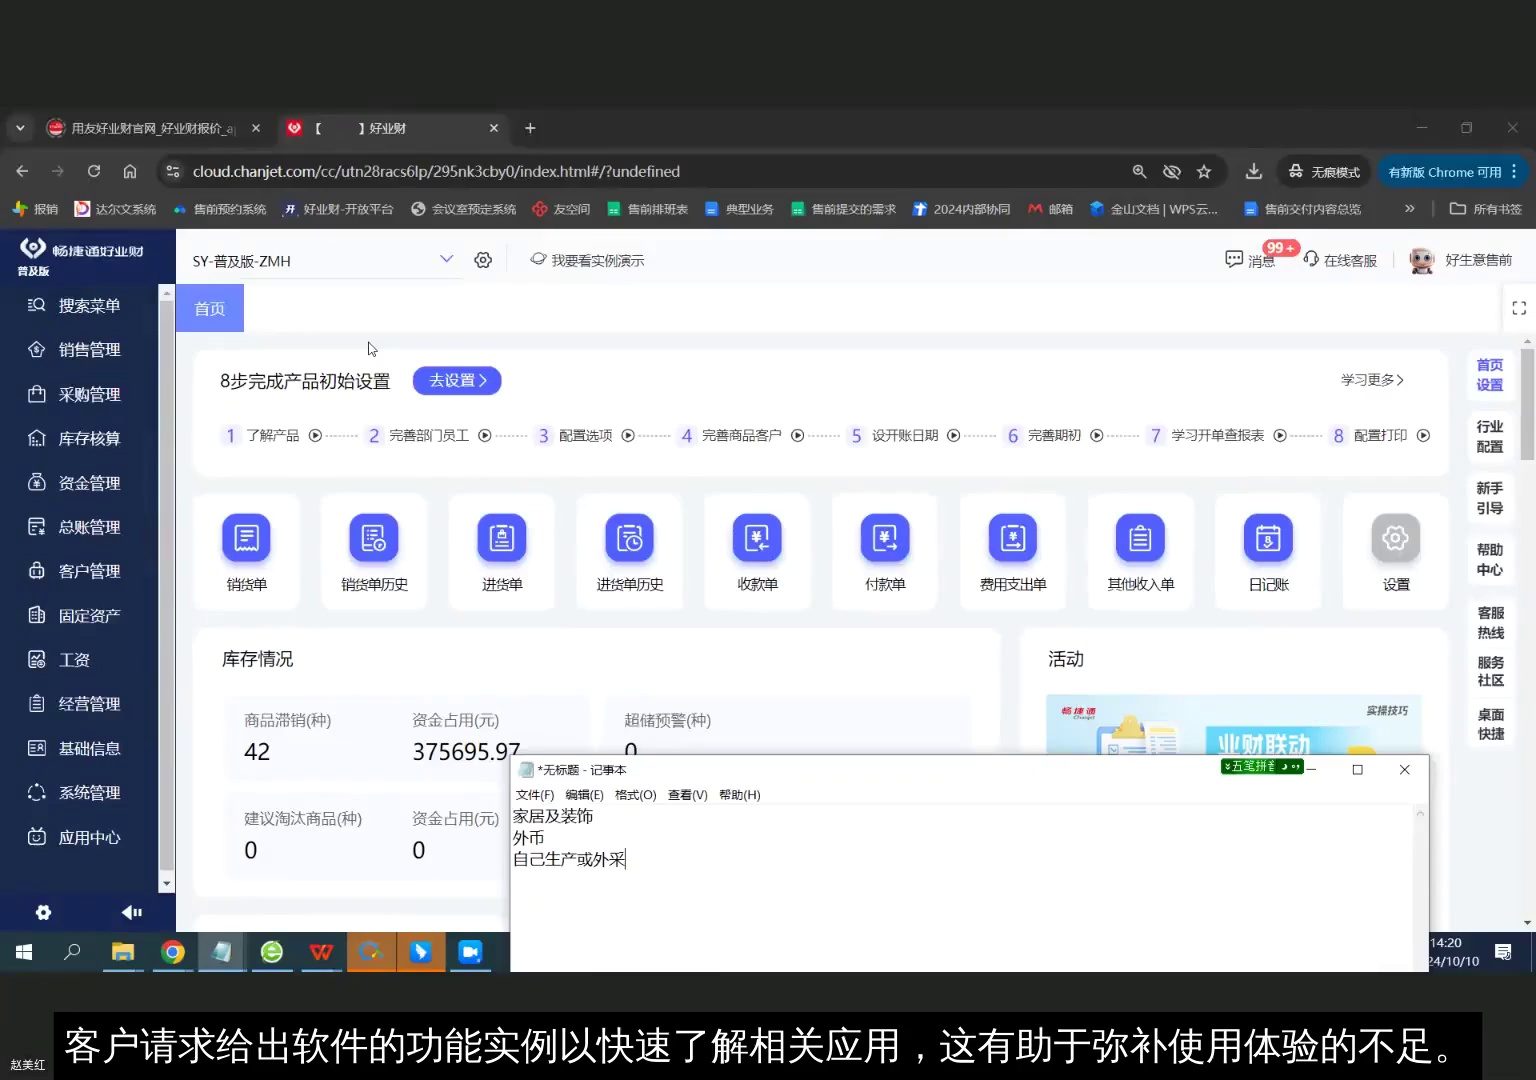Open Notepad 格式(O) menu
Viewport: 1536px width, 1080px height.
point(635,795)
